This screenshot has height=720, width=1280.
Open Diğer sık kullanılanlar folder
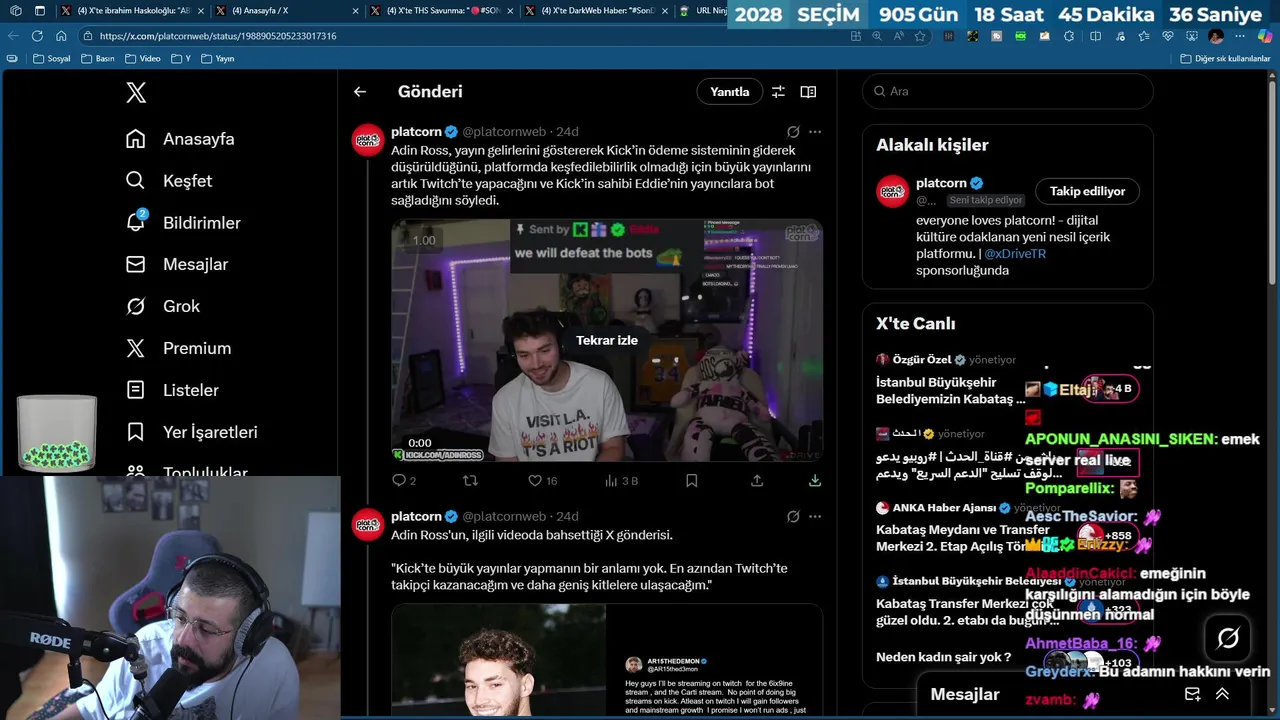point(1224,59)
